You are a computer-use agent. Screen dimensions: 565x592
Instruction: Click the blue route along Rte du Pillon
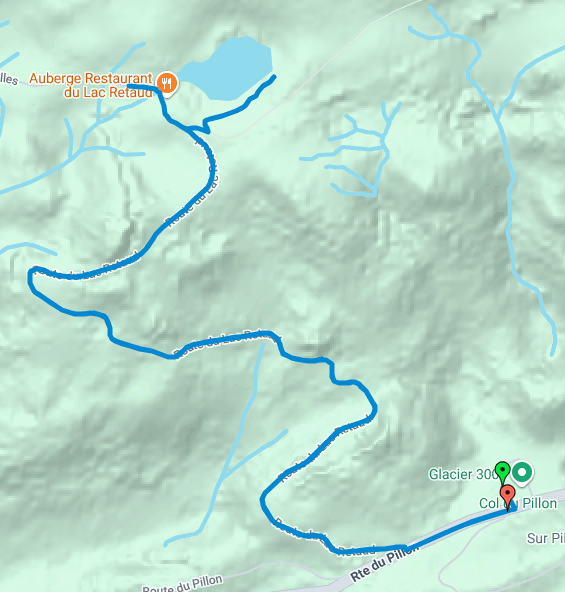[459, 528]
